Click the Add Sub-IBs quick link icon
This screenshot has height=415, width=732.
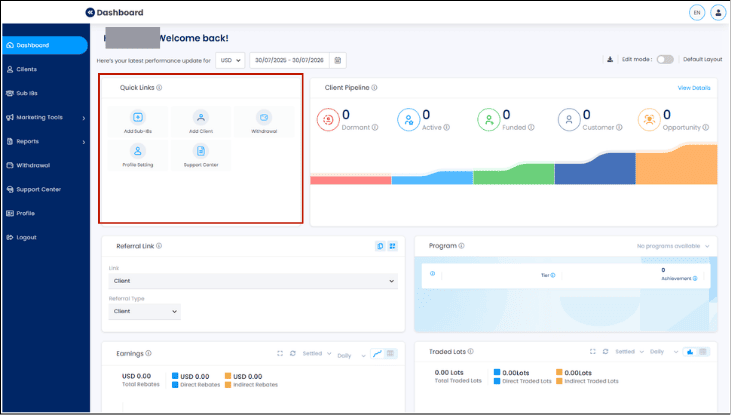click(x=138, y=117)
